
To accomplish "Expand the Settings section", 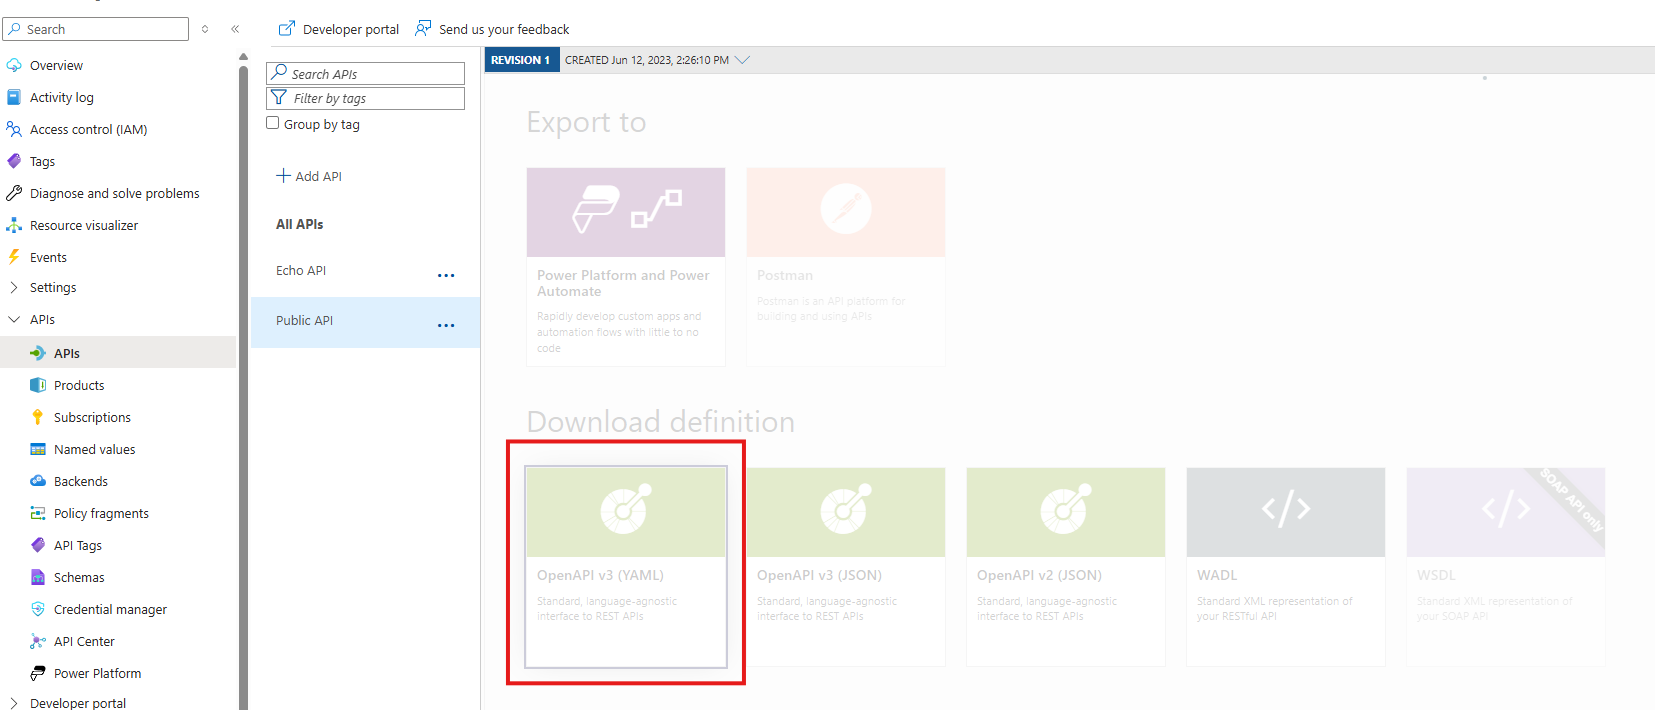I will 14,287.
